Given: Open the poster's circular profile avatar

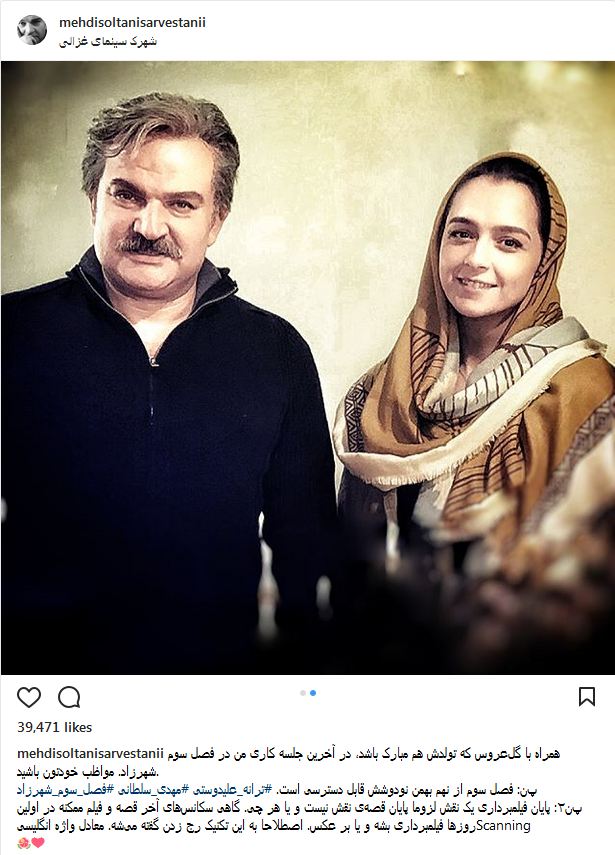Looking at the screenshot, I should point(32,30).
